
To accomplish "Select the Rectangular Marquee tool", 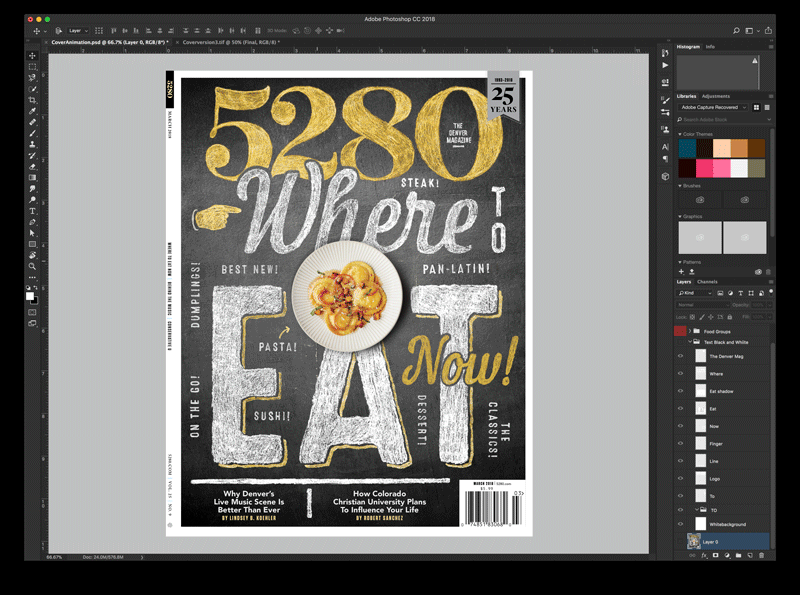I will click(32, 67).
